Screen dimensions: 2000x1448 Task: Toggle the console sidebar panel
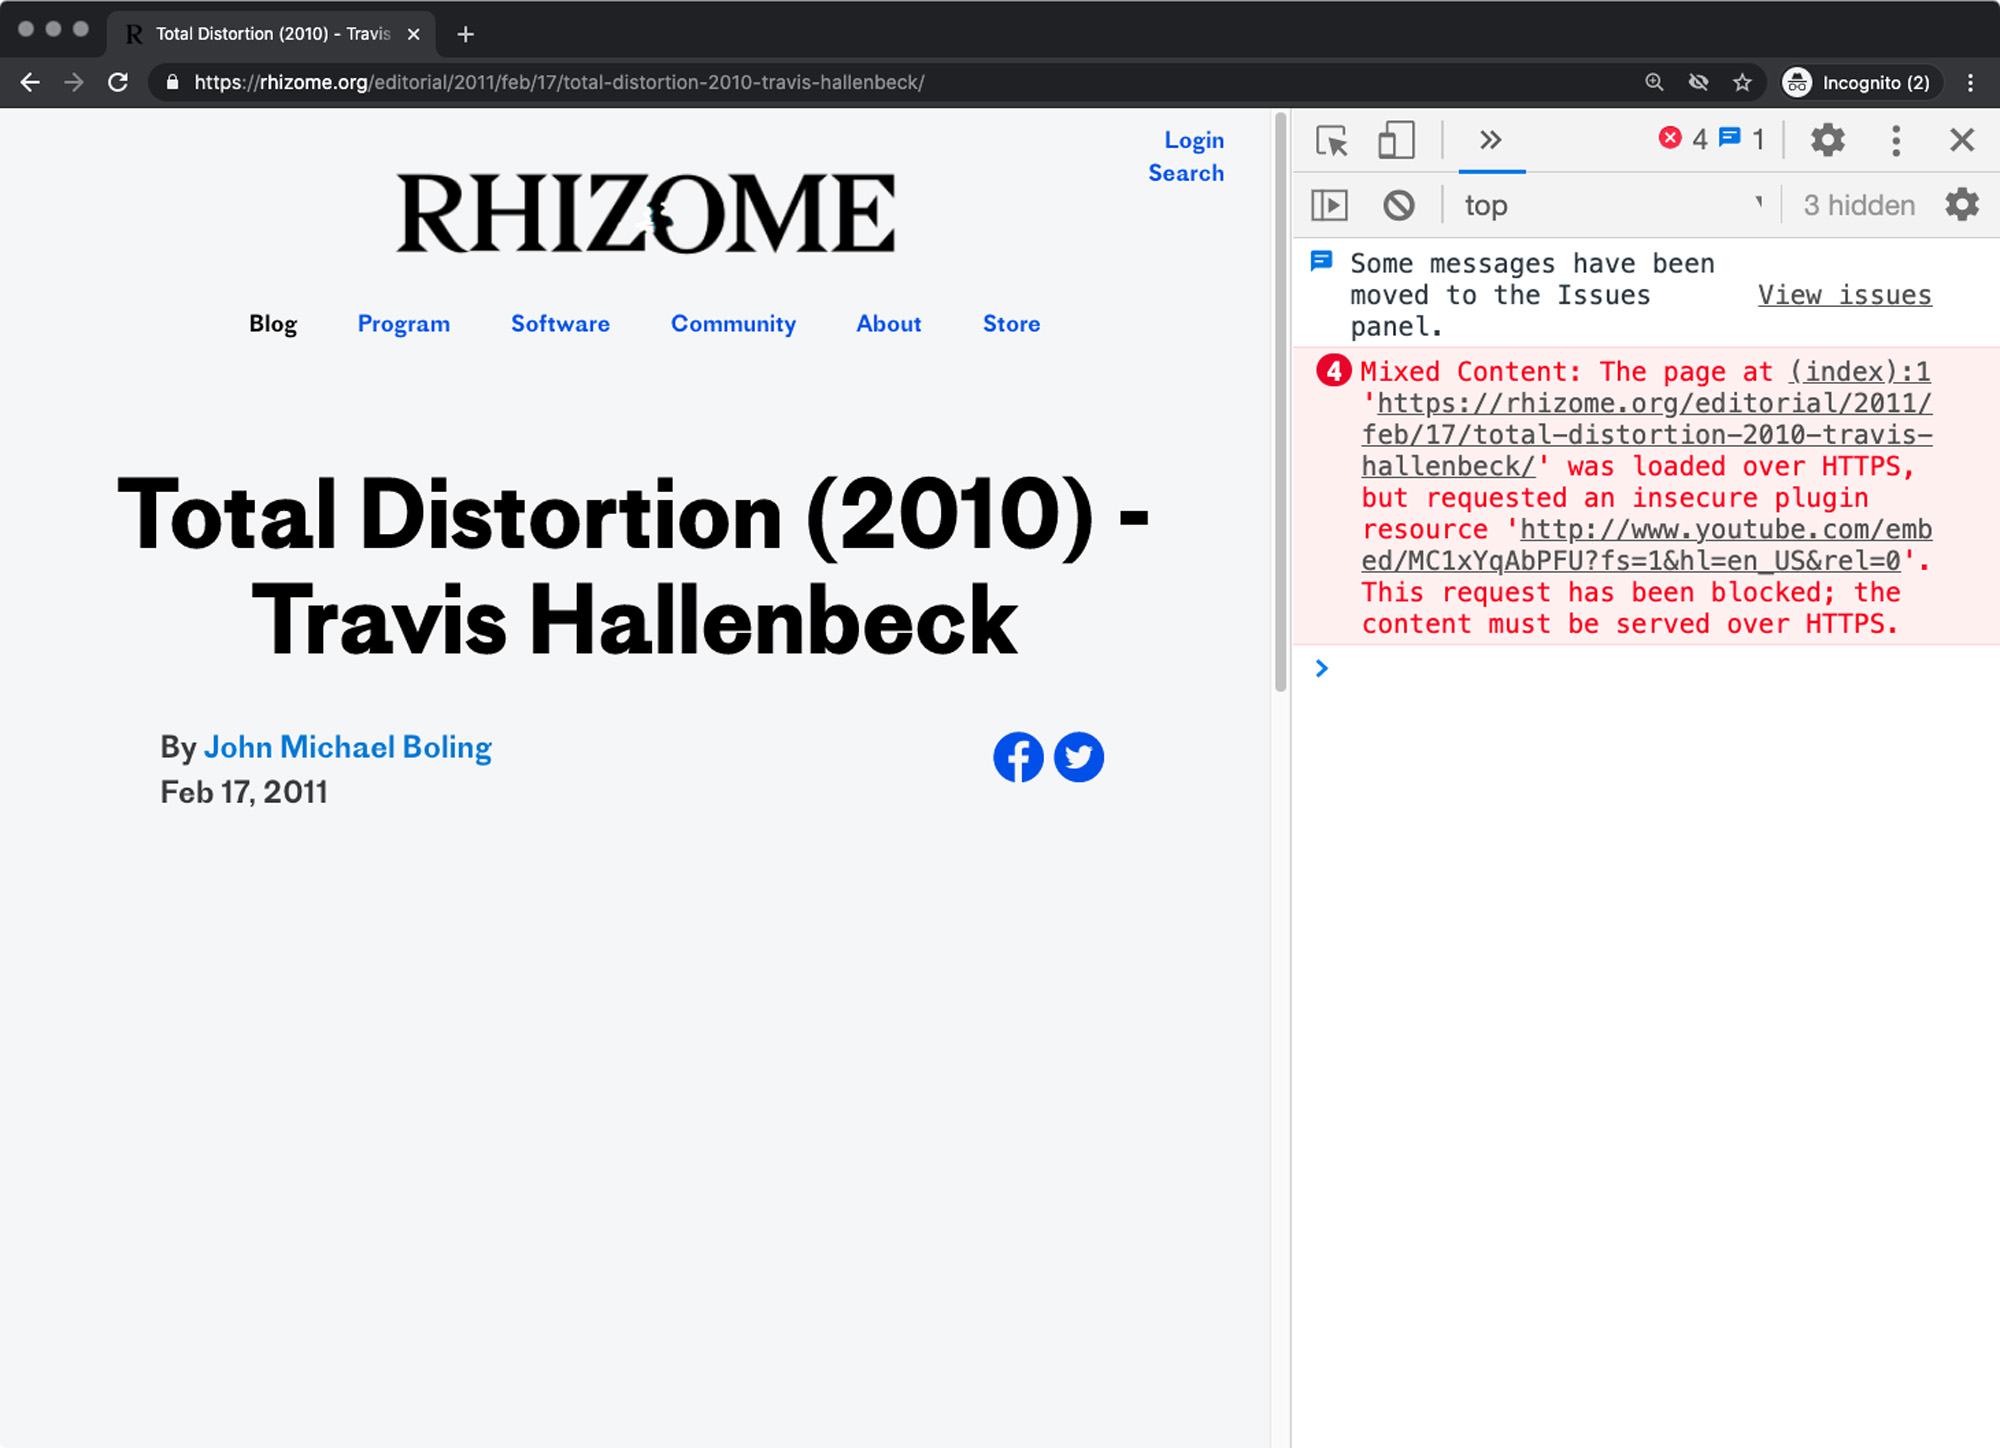click(x=1329, y=205)
